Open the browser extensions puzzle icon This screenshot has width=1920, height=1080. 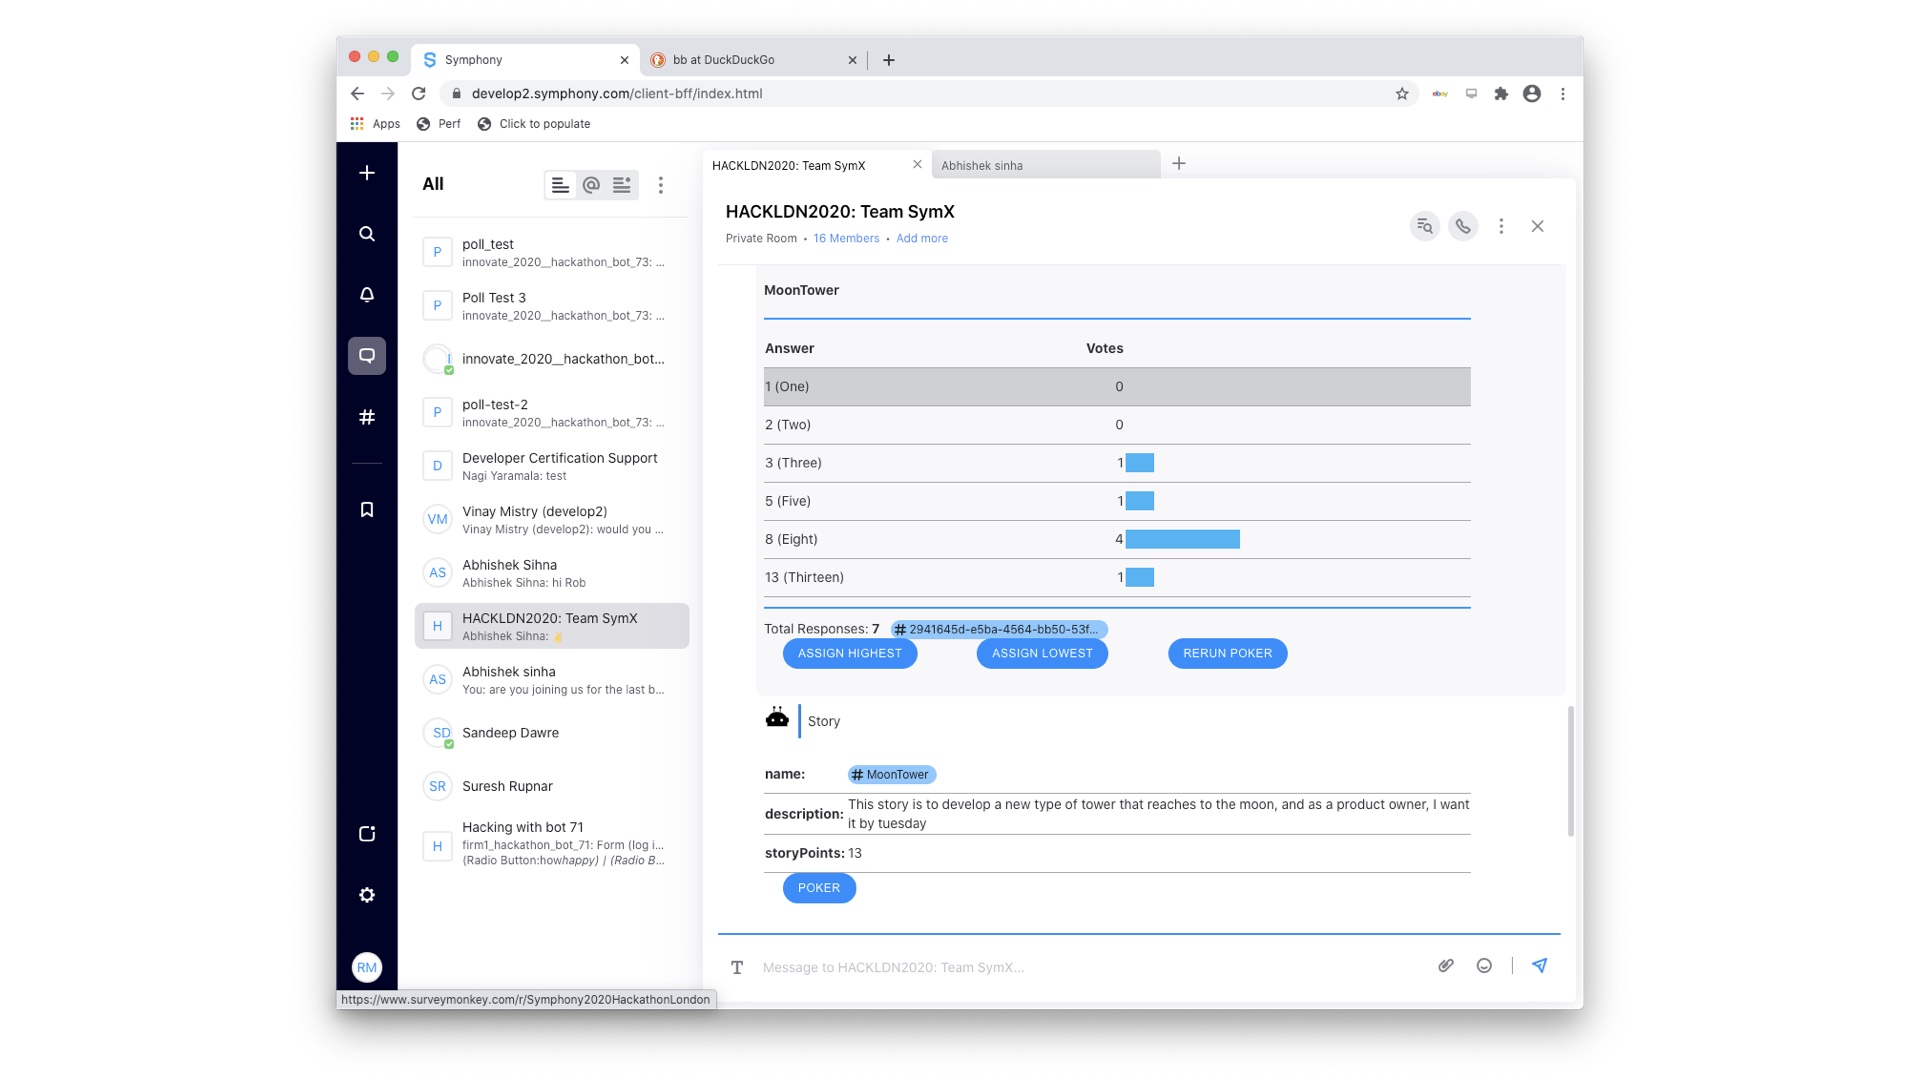[1501, 93]
